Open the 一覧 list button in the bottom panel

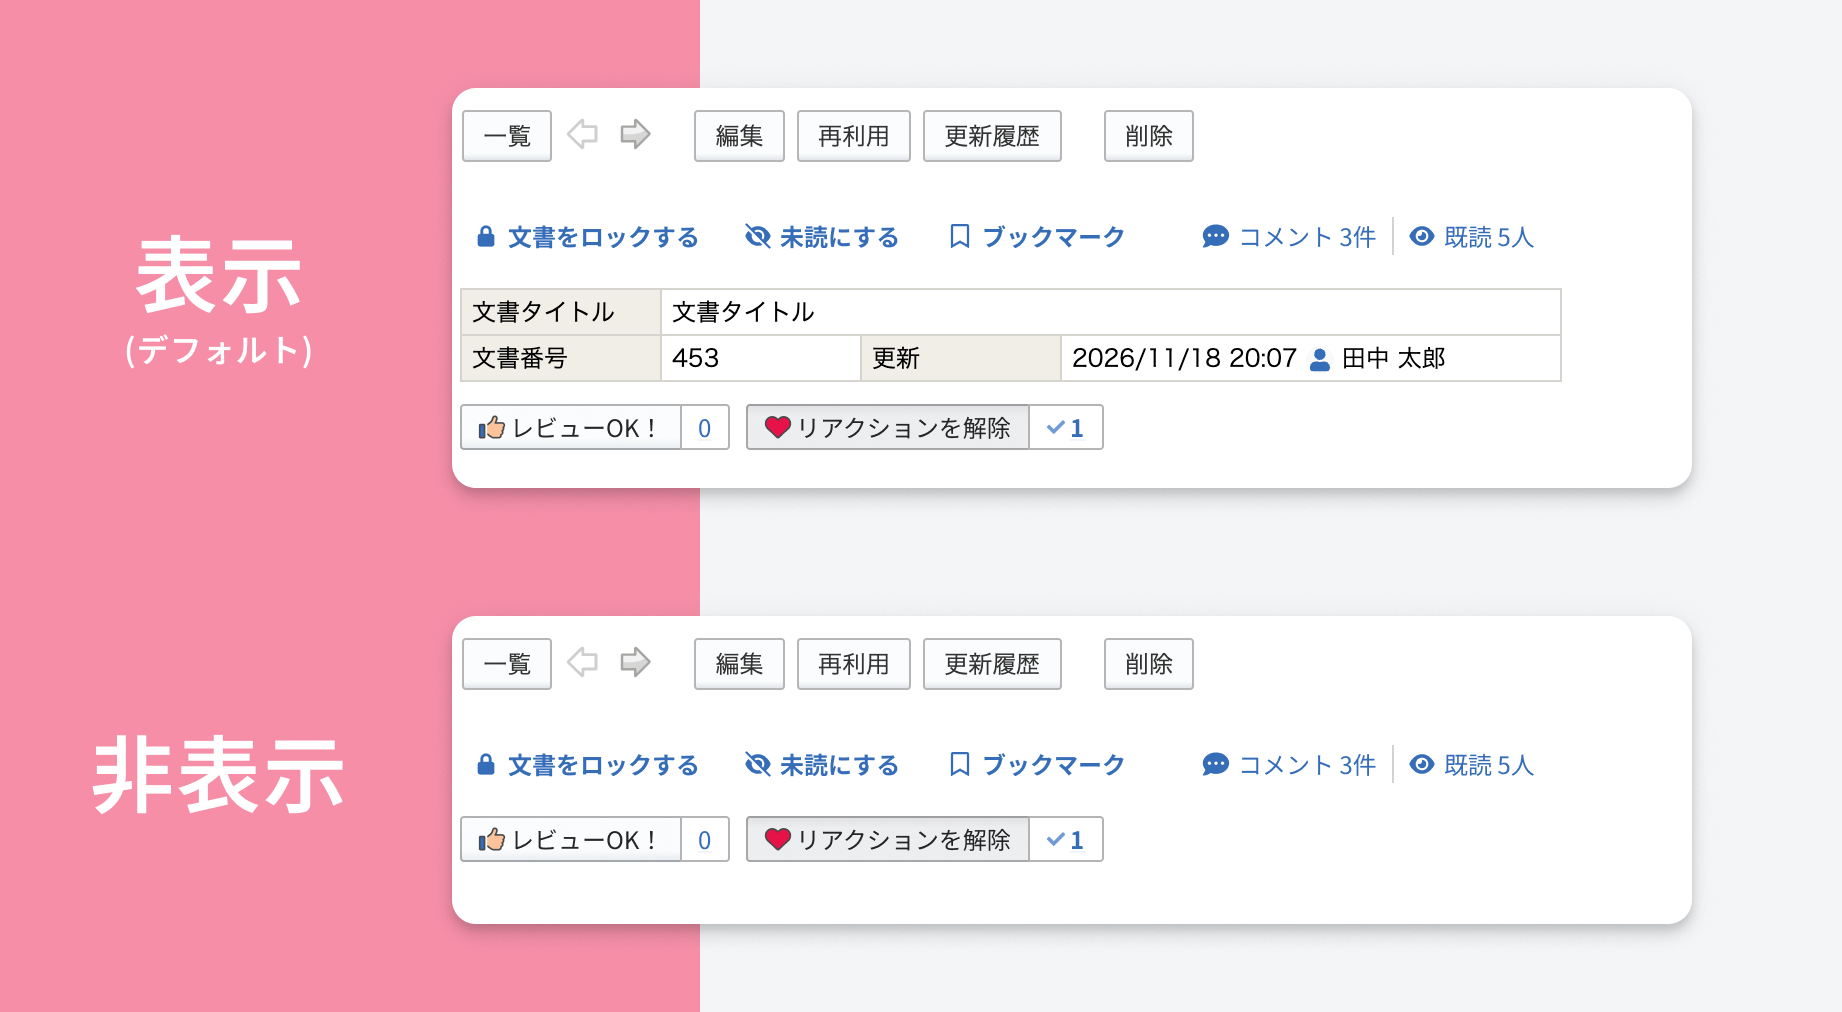507,664
